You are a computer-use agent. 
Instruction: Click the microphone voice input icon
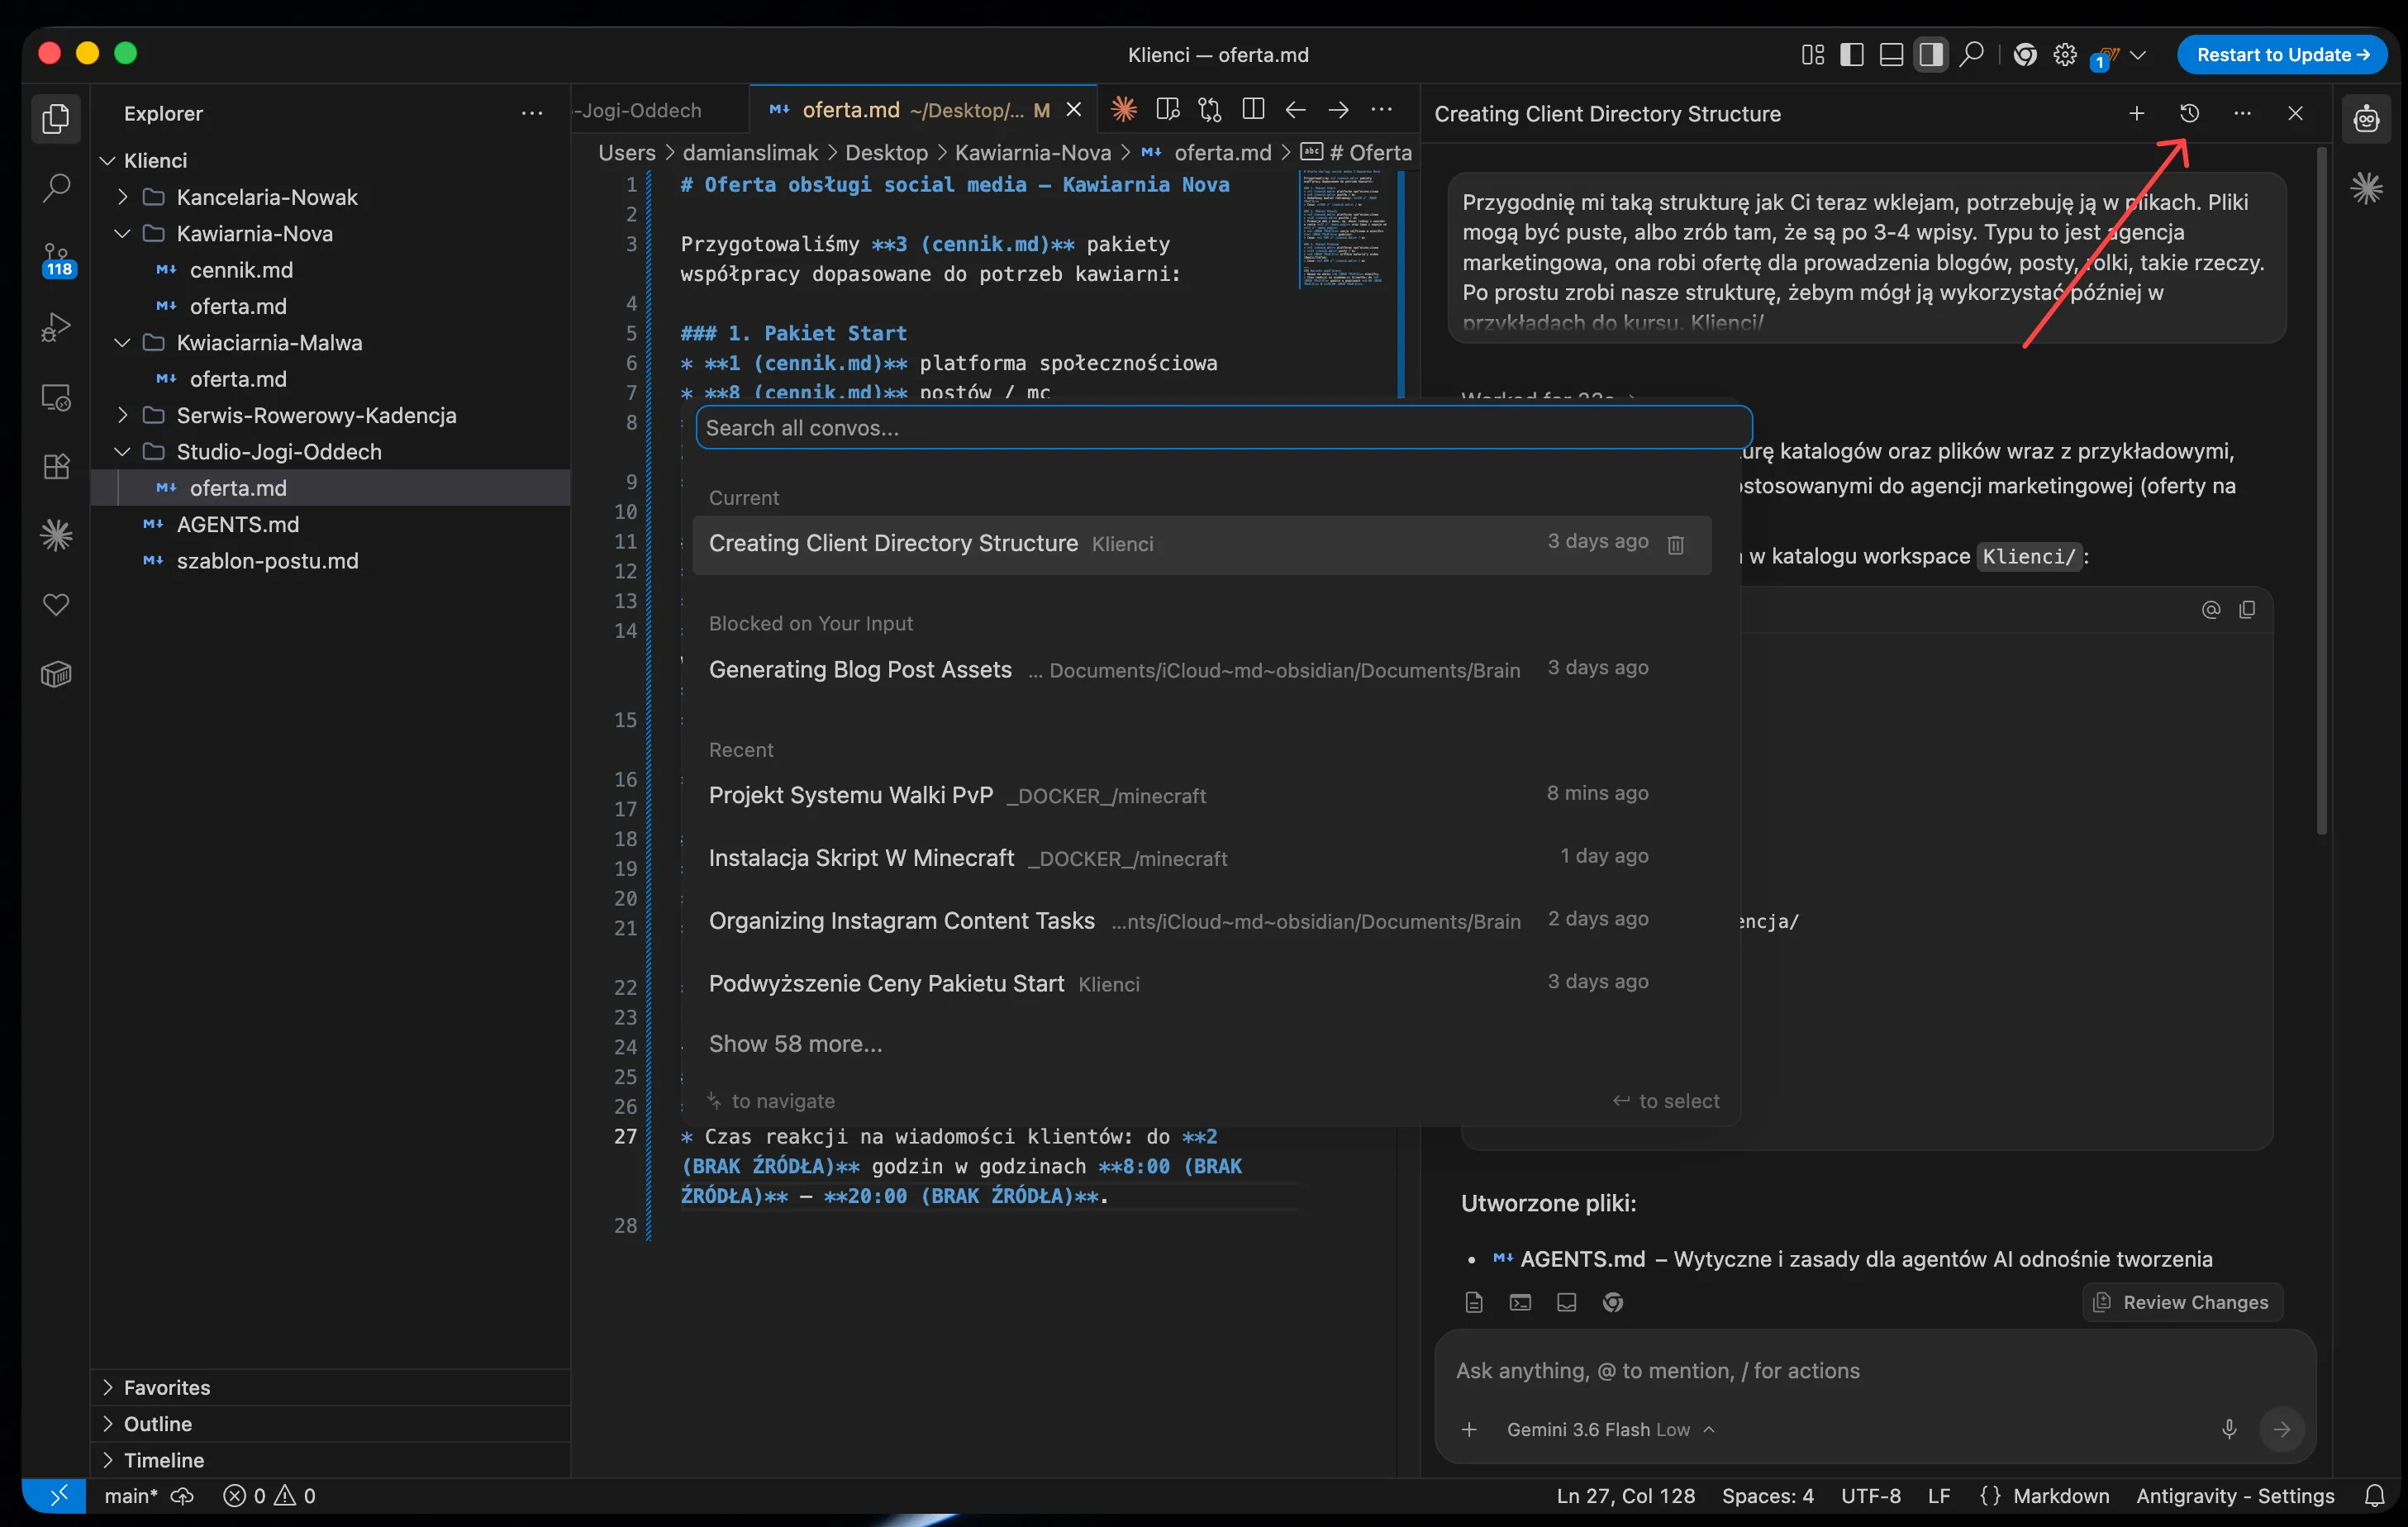2229,1429
